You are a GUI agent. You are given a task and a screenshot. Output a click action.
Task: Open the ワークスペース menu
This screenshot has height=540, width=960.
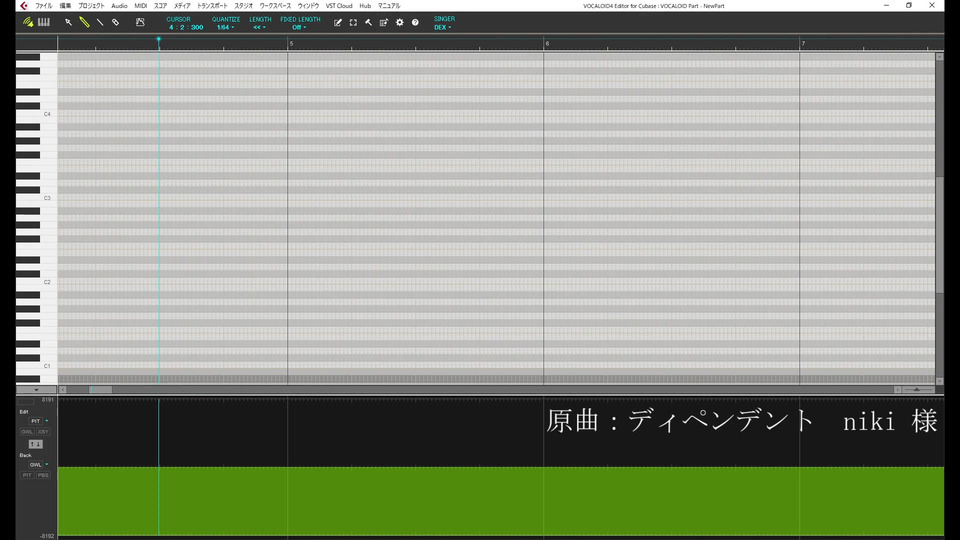coord(276,6)
